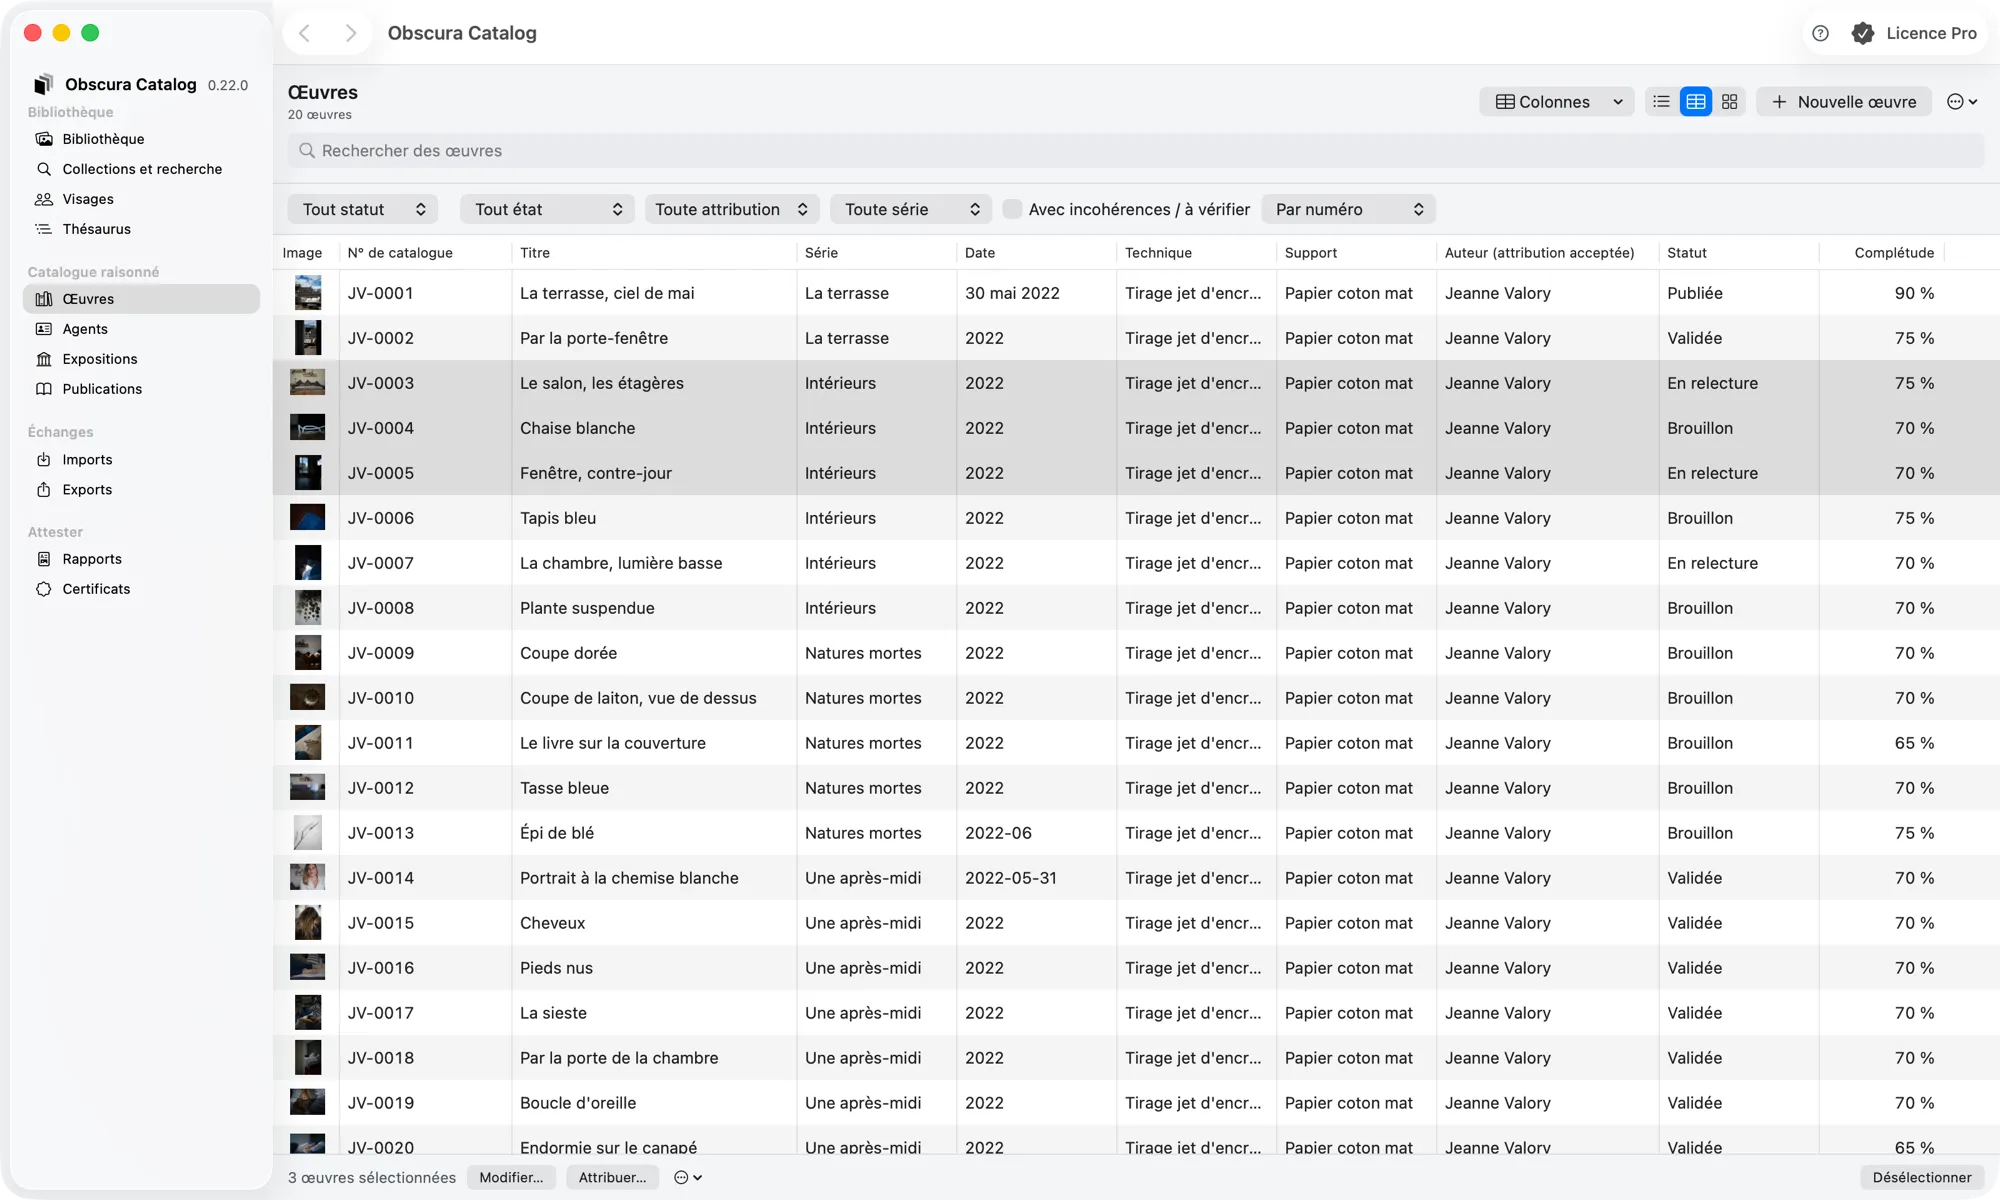The image size is (2000, 1200).
Task: Open help question mark icon
Action: click(1821, 33)
